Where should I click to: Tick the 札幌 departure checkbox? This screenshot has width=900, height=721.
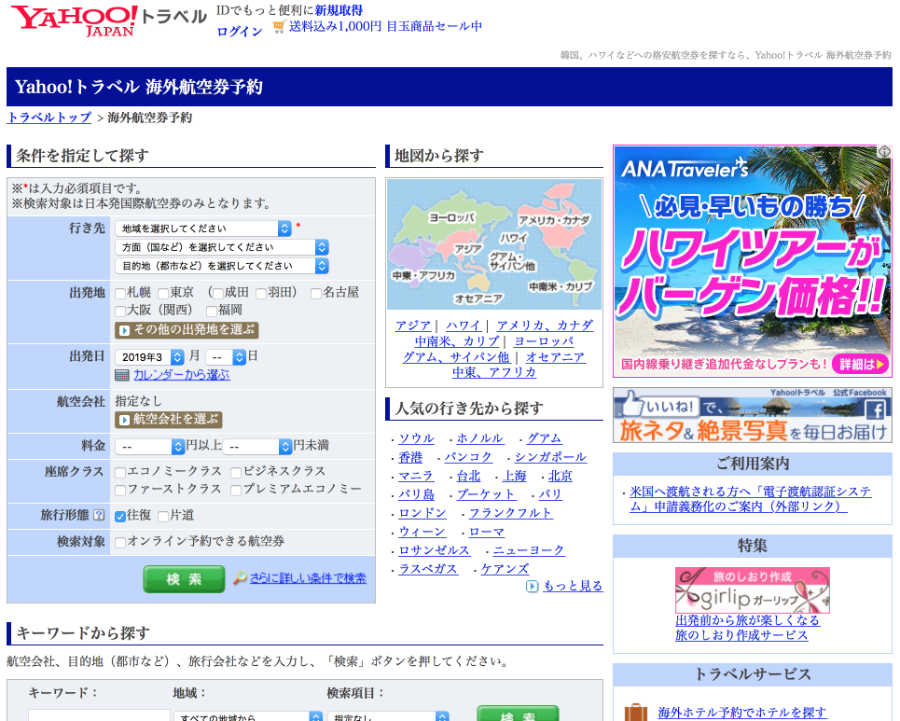[121, 293]
